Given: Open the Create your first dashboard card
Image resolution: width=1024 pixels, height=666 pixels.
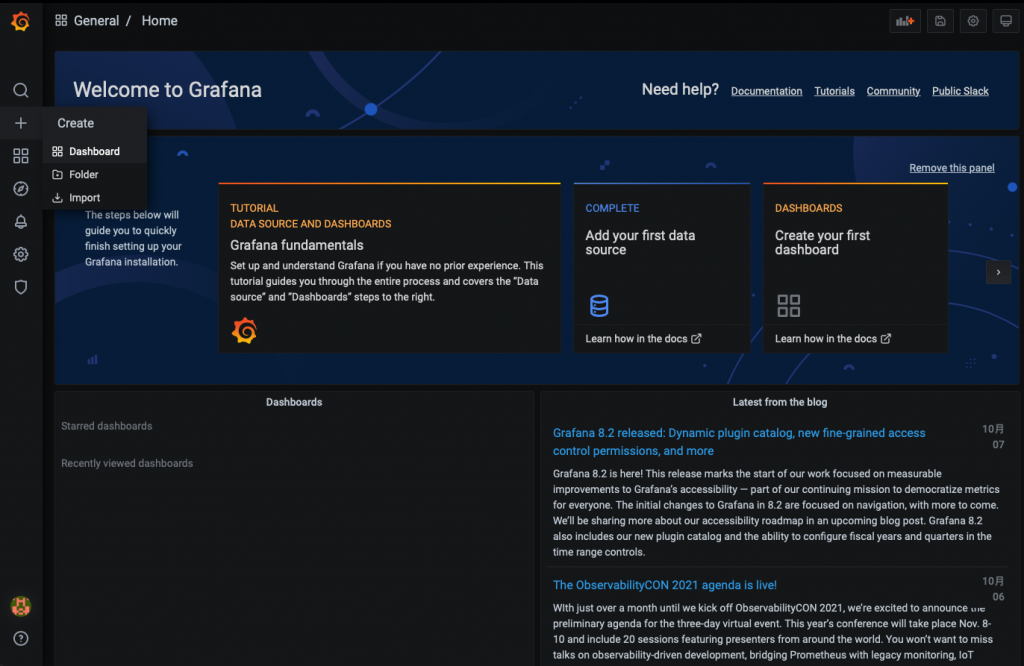Looking at the screenshot, I should click(x=856, y=268).
